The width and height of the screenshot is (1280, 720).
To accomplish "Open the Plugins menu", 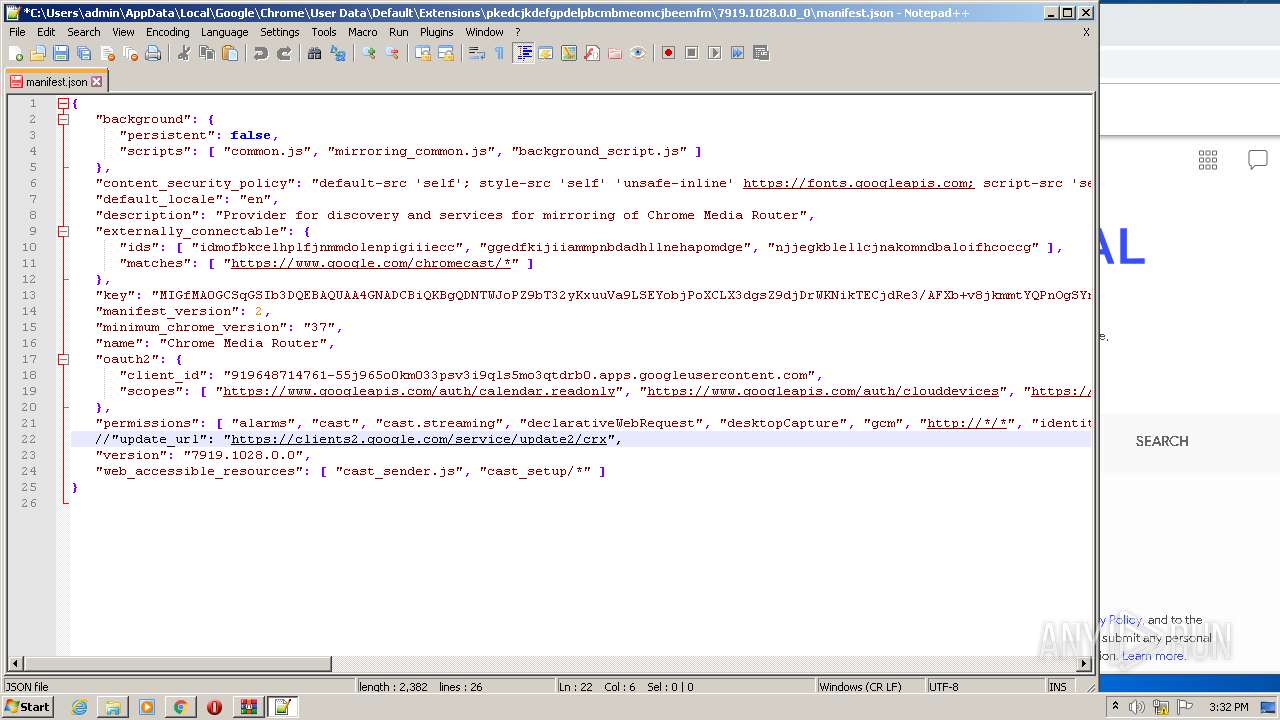I will pyautogui.click(x=436, y=32).
